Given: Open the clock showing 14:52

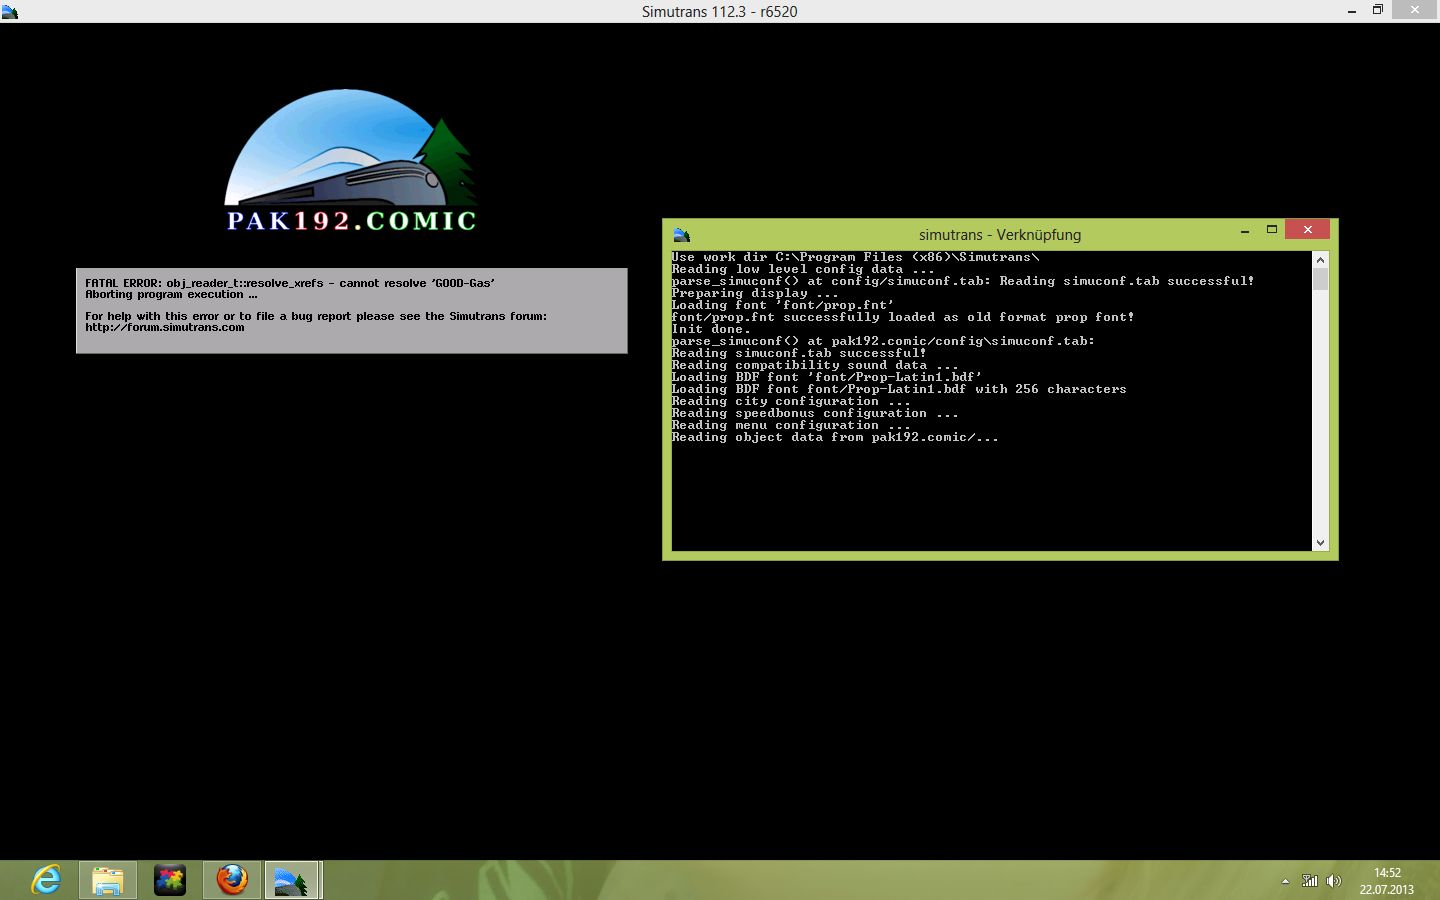Looking at the screenshot, I should pos(1387,880).
